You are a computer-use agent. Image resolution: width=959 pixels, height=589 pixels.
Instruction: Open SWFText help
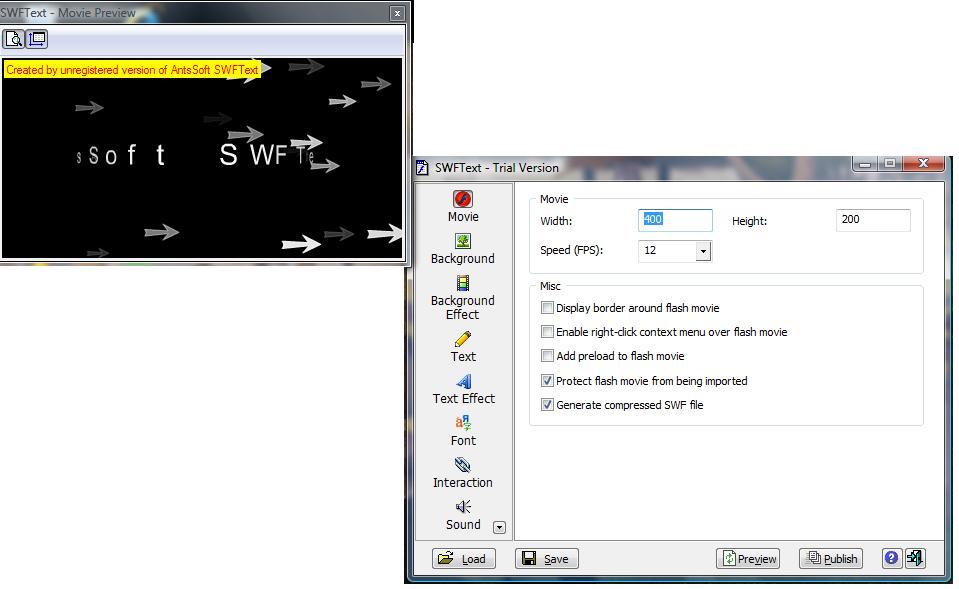pos(890,558)
